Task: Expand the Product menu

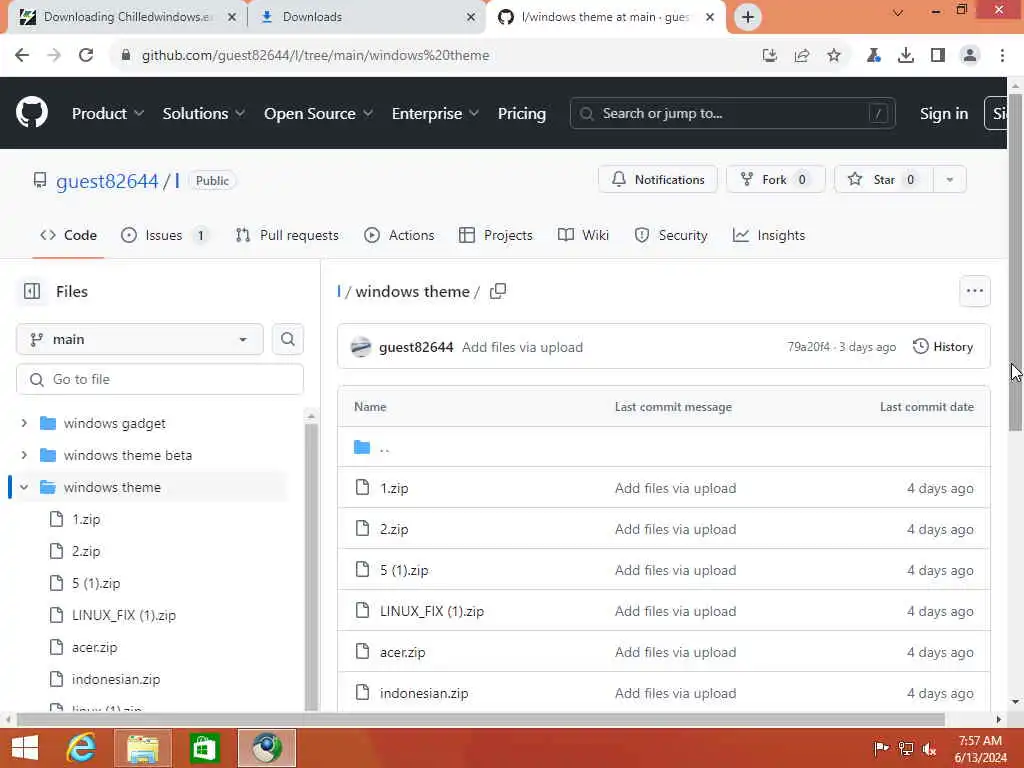Action: 108,114
